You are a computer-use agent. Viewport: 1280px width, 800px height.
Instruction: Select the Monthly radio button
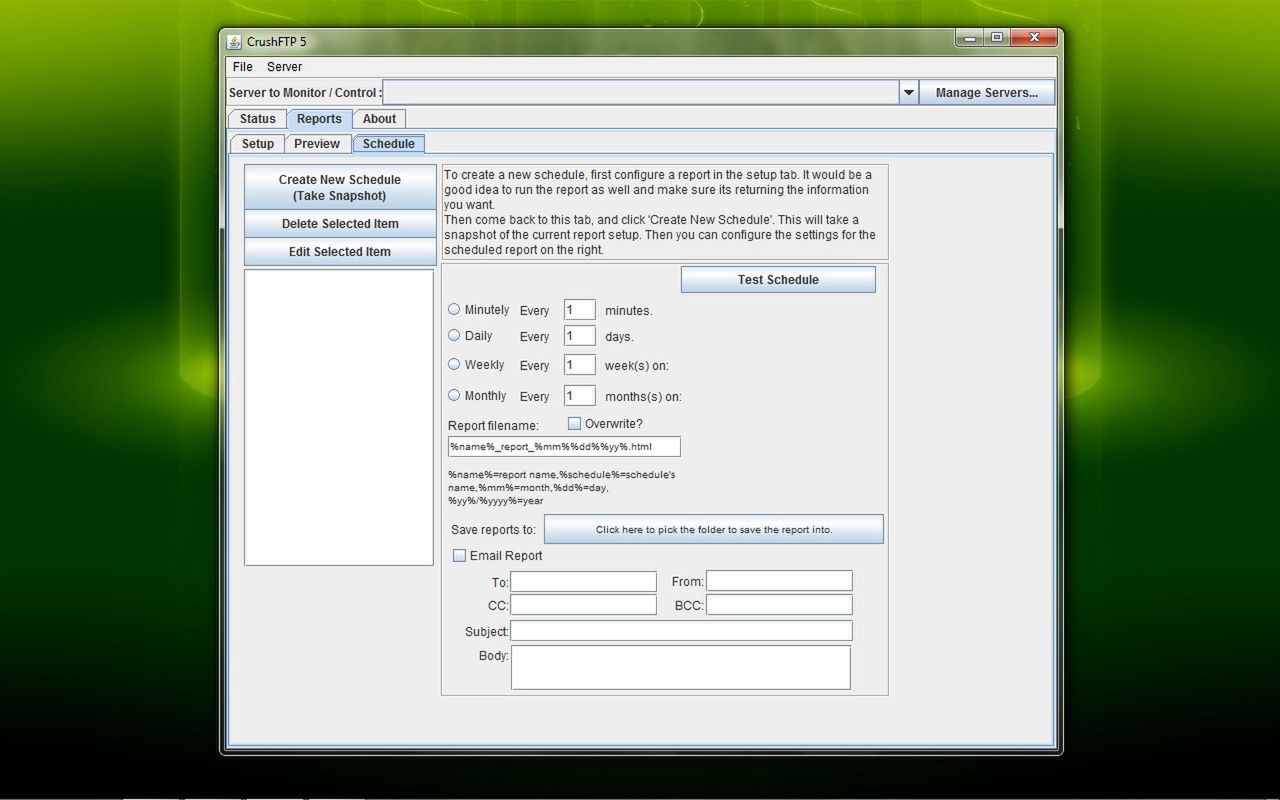pos(454,396)
